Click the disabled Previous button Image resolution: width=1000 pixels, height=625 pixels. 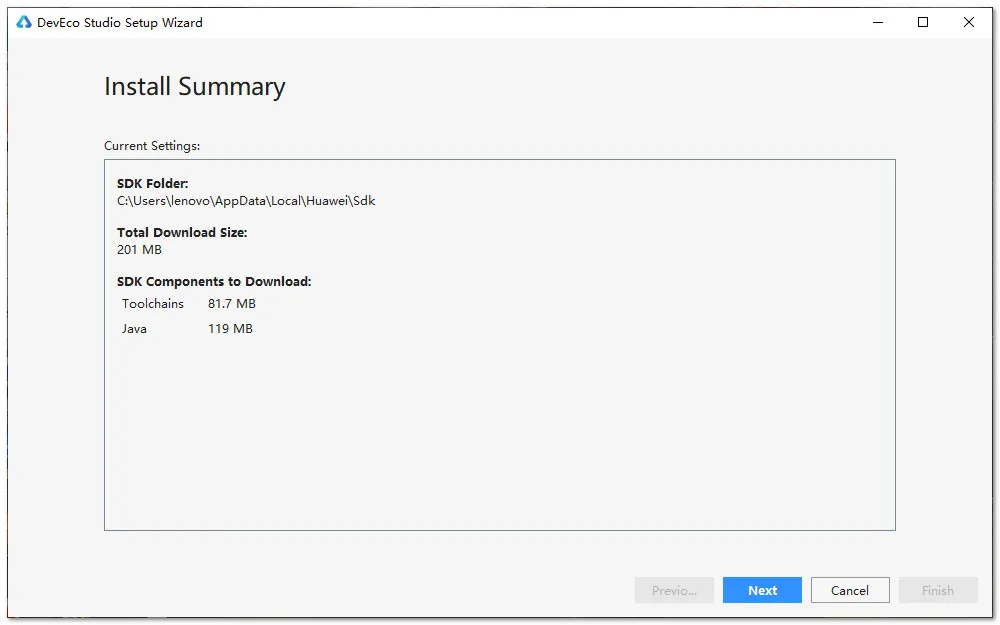674,590
